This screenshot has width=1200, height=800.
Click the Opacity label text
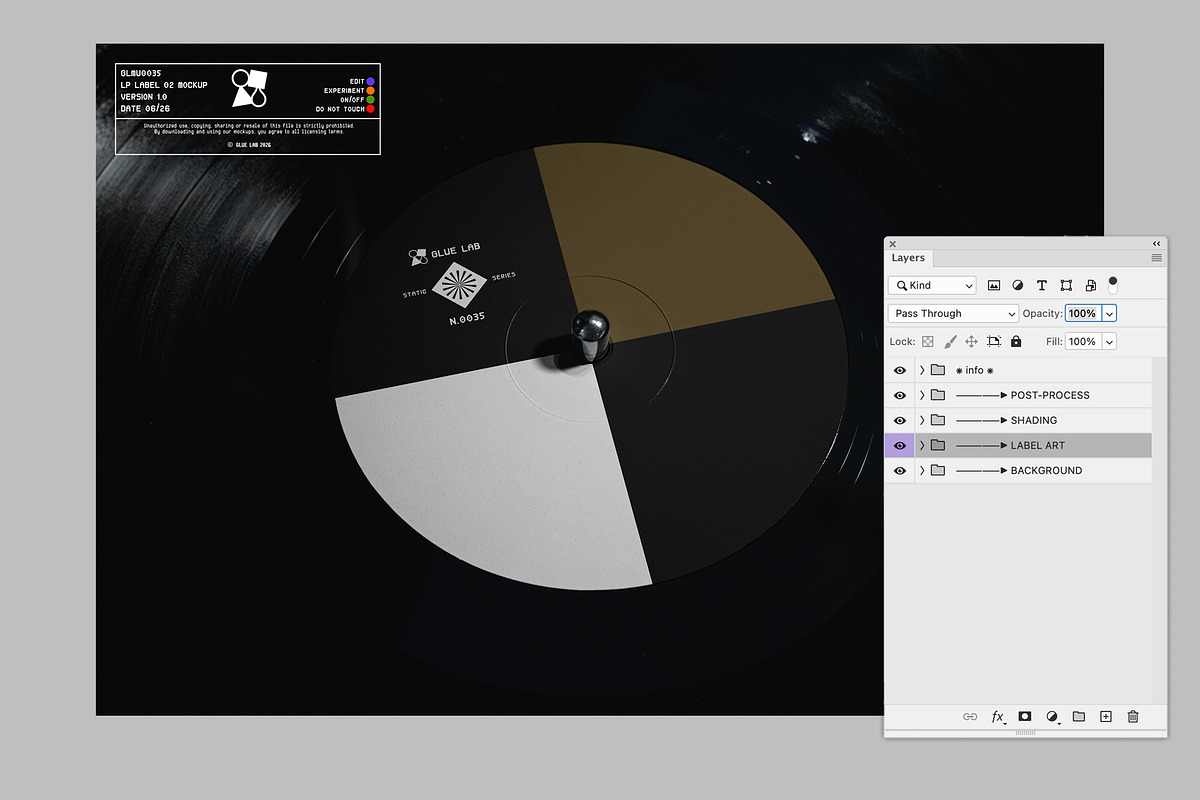[1041, 313]
